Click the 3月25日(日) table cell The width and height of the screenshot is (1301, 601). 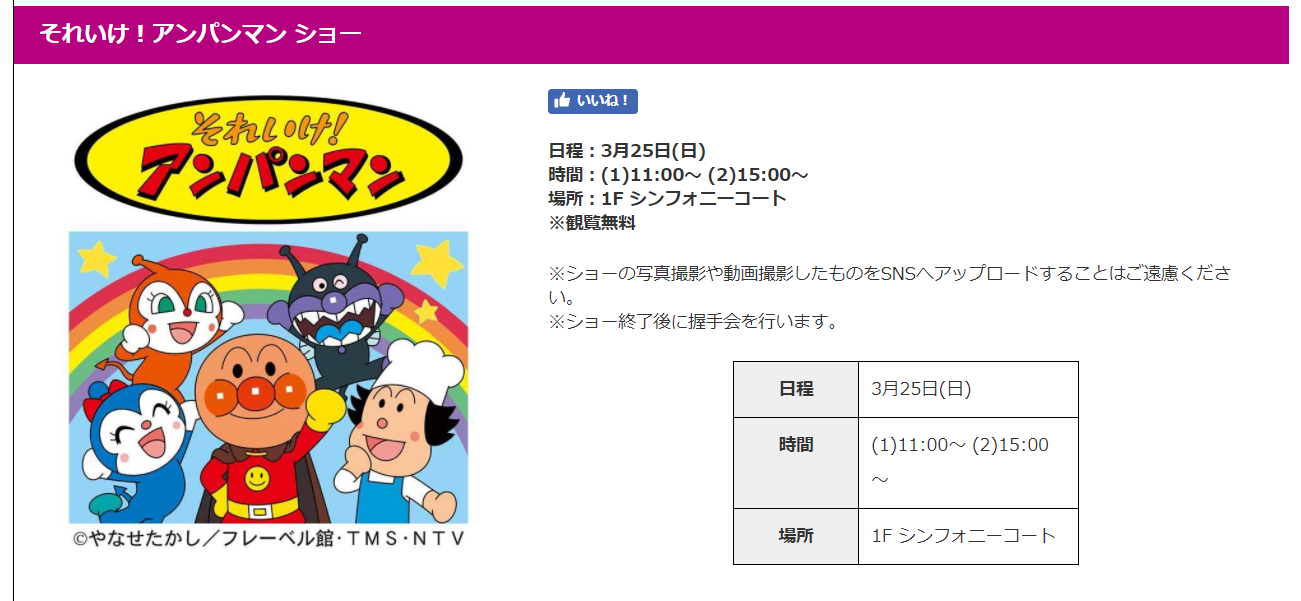(968, 389)
